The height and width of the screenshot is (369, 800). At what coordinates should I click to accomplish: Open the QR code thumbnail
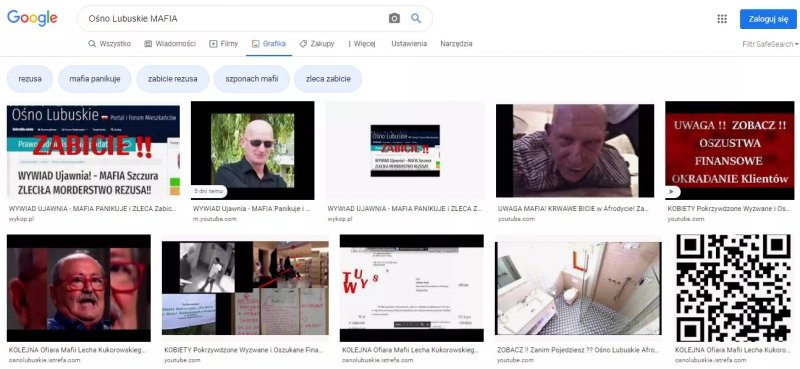tap(733, 288)
